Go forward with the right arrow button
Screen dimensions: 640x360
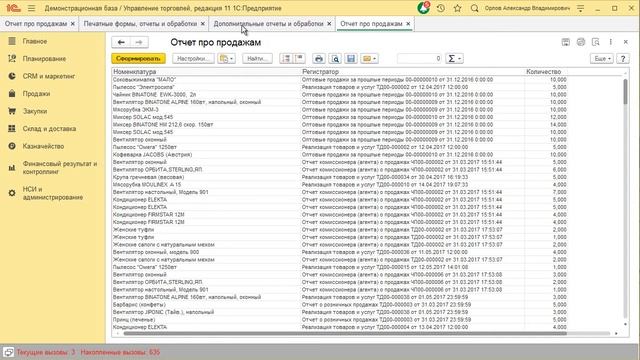[x=139, y=42]
